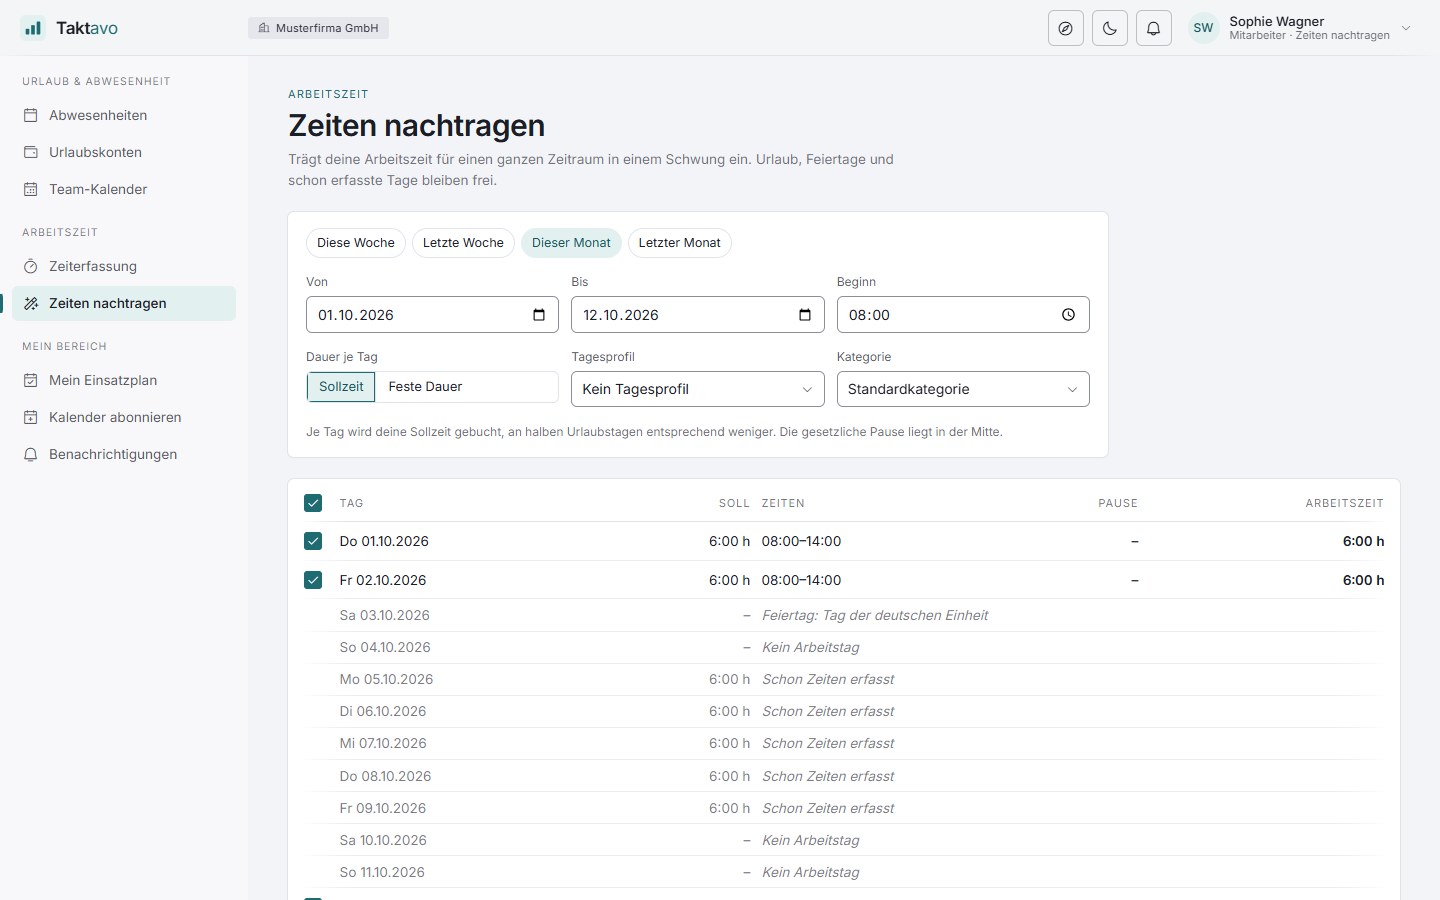Toggle dark mode moon icon
The width and height of the screenshot is (1440, 900).
(x=1110, y=28)
